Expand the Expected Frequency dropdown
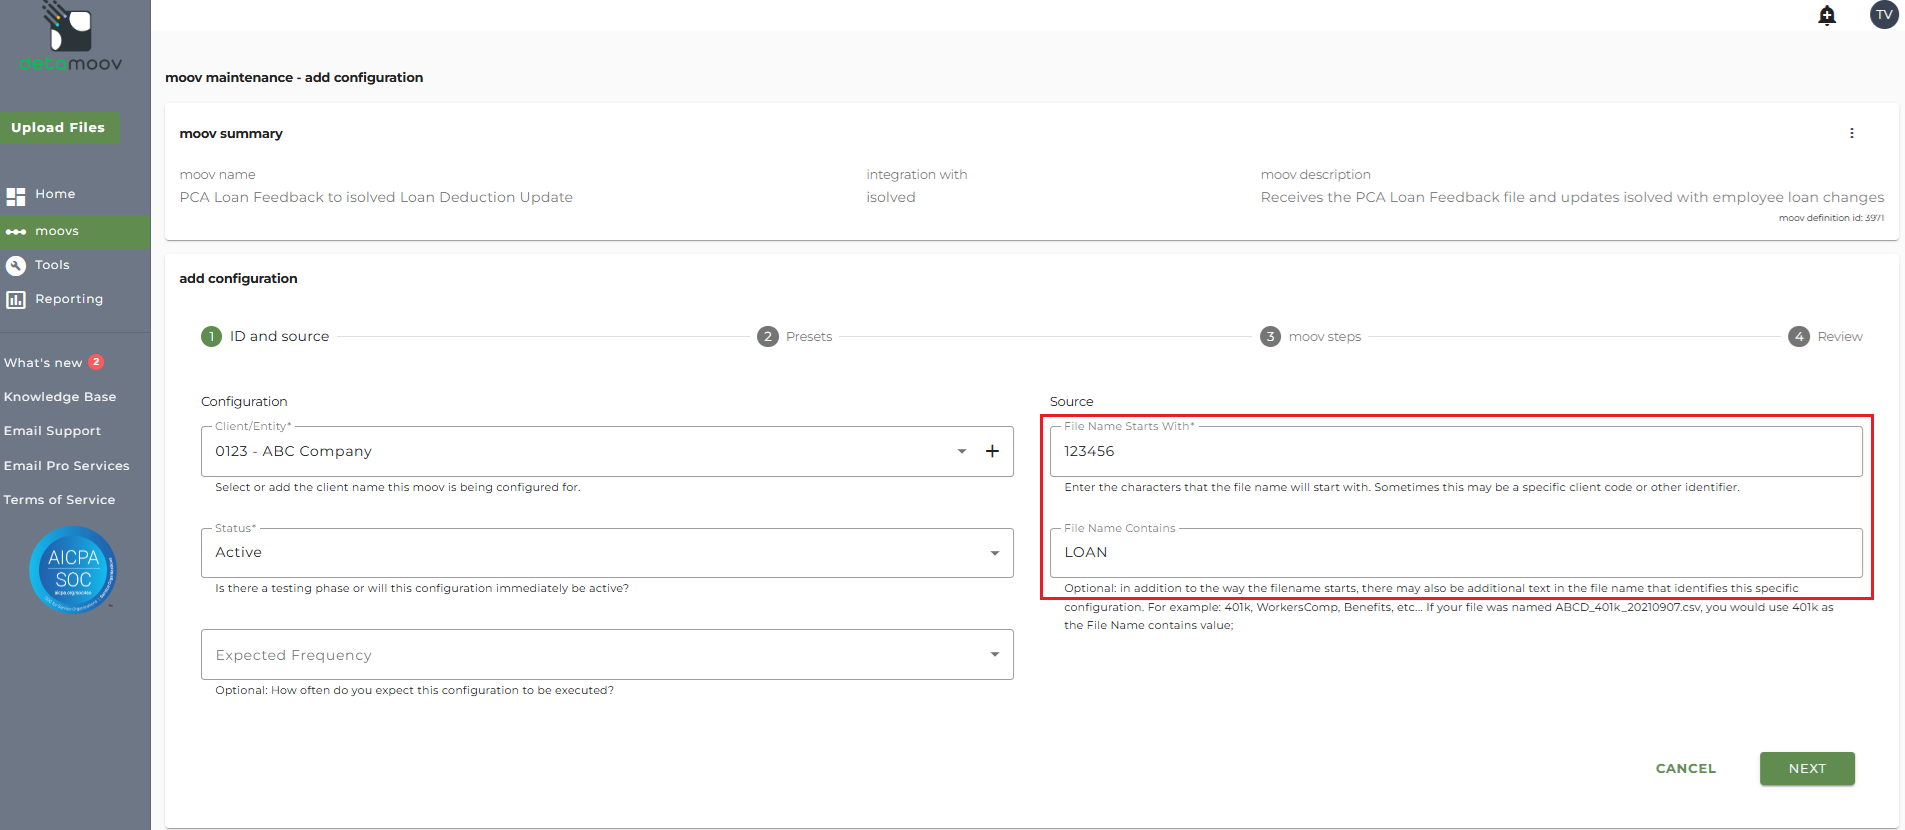The width and height of the screenshot is (1905, 830). (x=994, y=655)
